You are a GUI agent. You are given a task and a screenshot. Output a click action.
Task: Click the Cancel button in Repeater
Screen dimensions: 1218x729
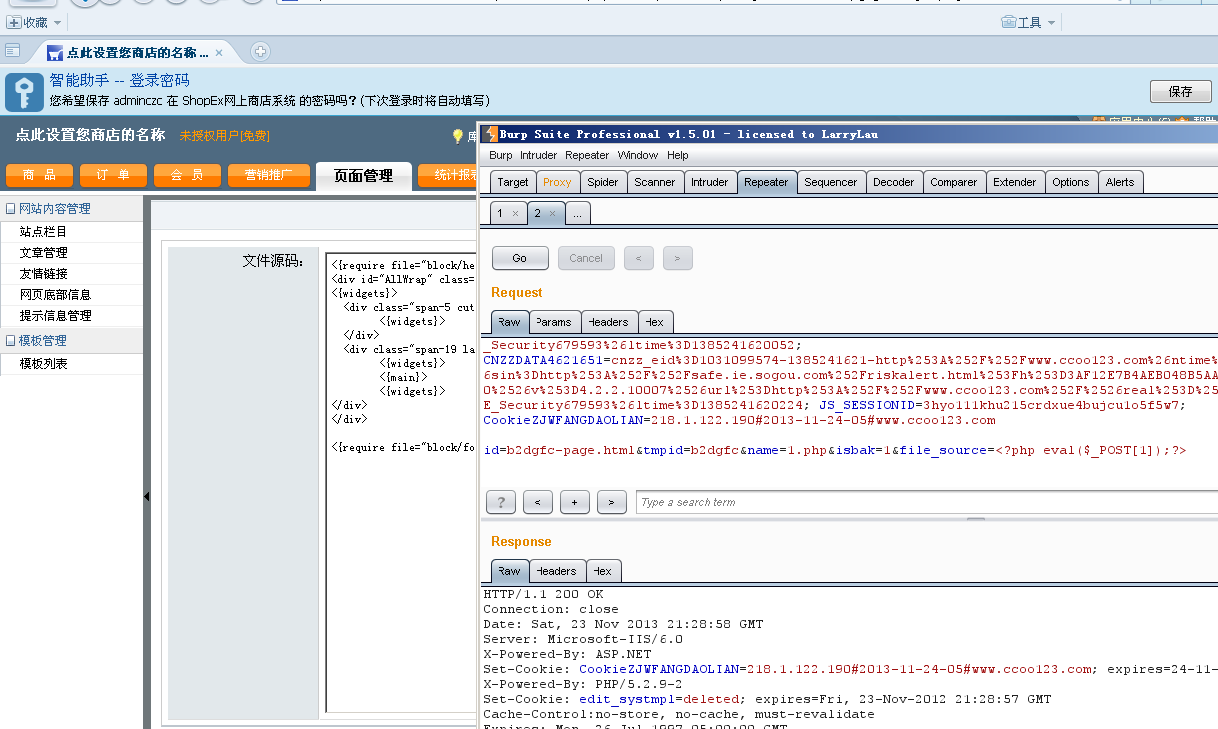(586, 258)
